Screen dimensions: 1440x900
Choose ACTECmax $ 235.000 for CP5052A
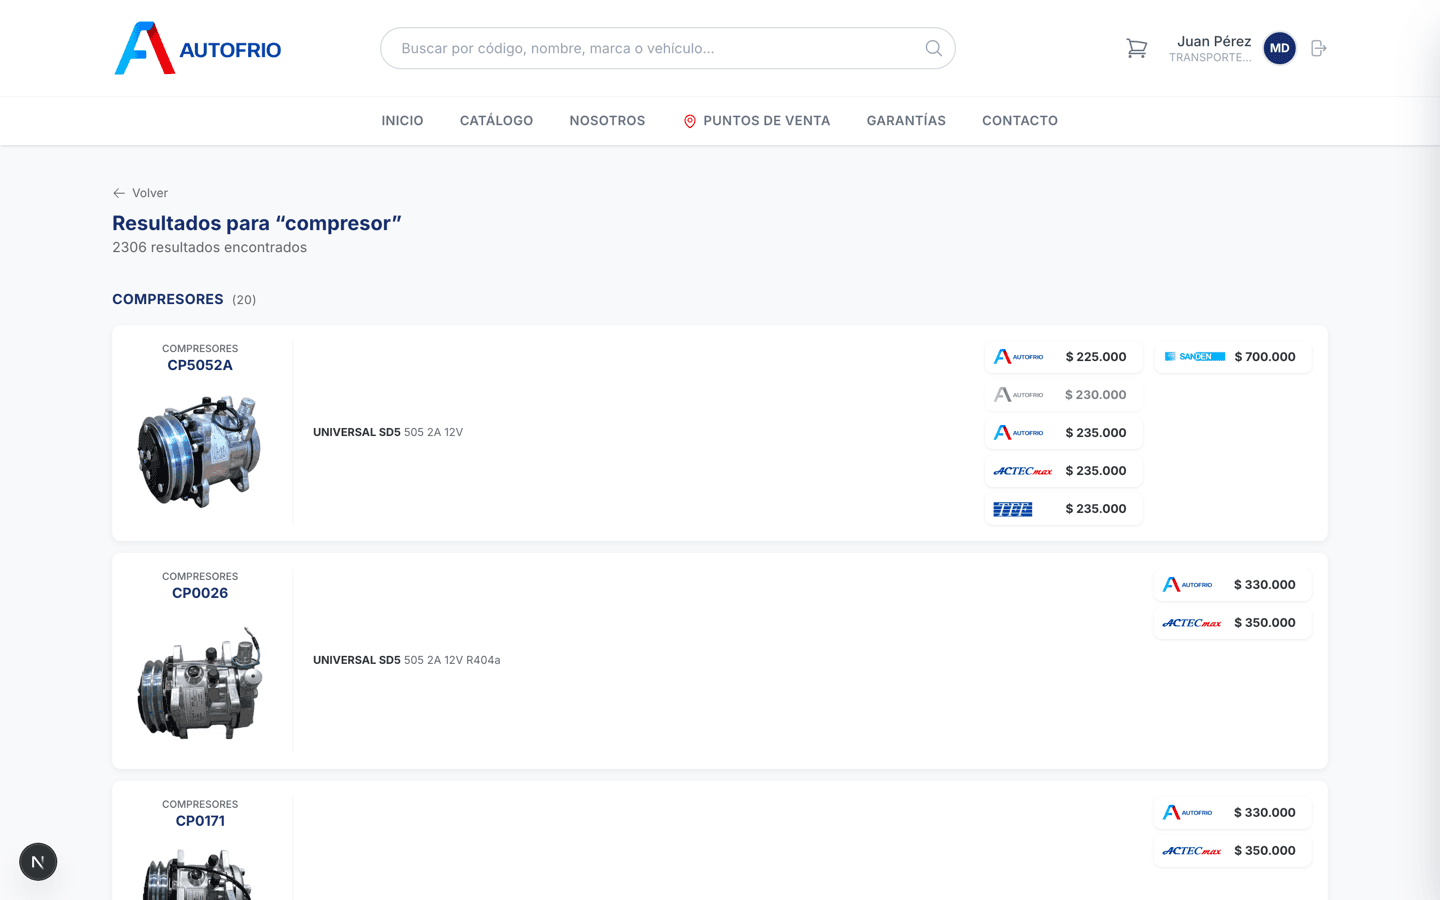(1063, 471)
